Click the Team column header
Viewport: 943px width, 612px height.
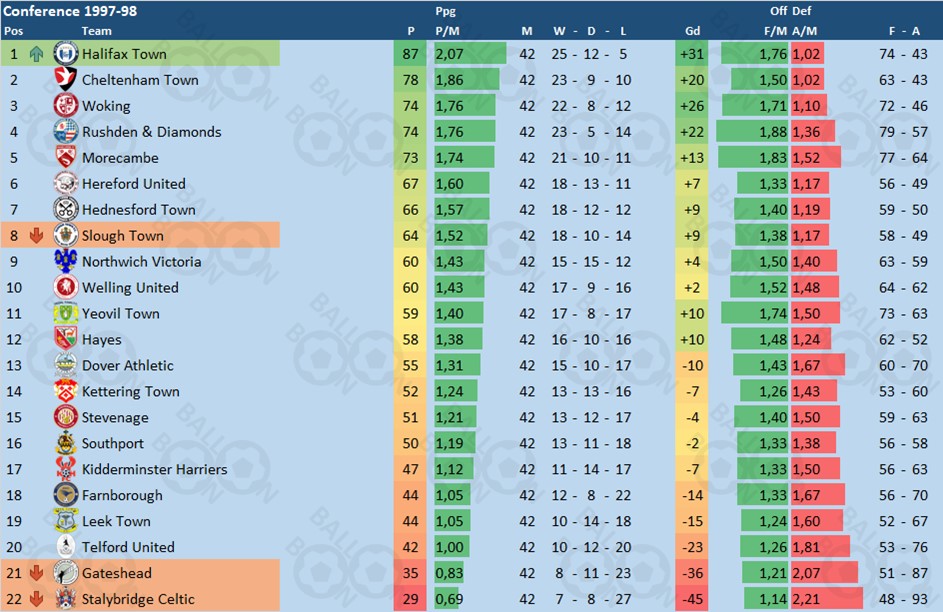point(96,31)
